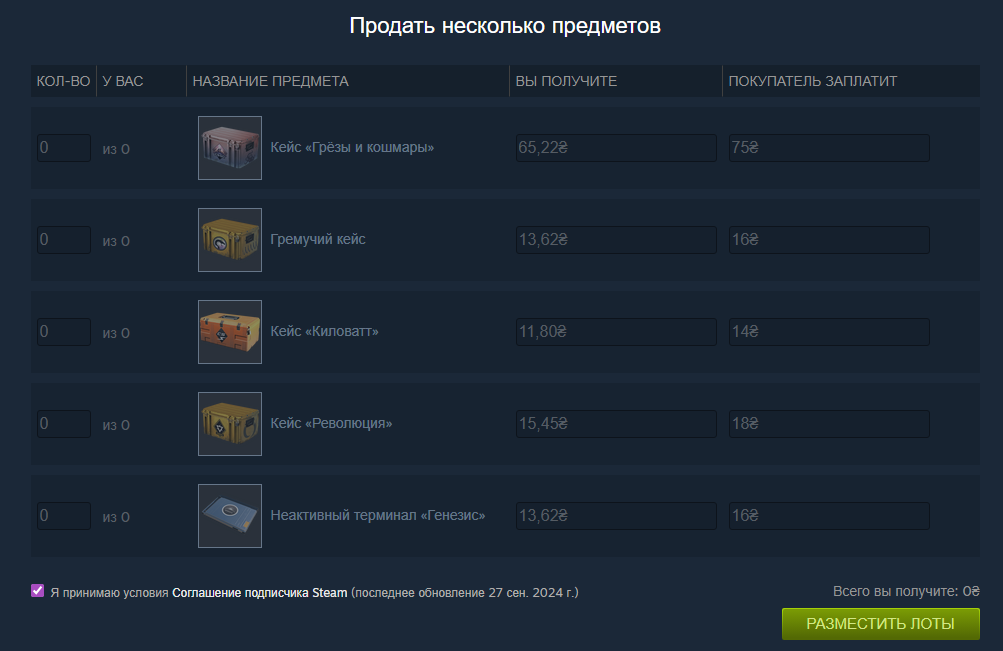This screenshot has width=1003, height=651.
Task: Focus quantity field for Гремучий кейс
Action: tap(64, 240)
